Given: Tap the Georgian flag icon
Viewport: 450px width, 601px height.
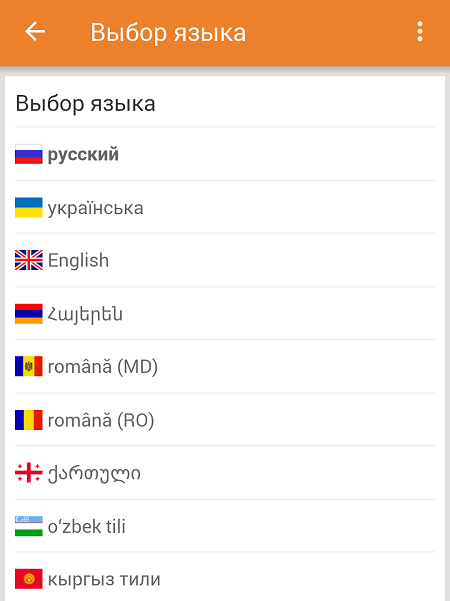Looking at the screenshot, I should (29, 473).
